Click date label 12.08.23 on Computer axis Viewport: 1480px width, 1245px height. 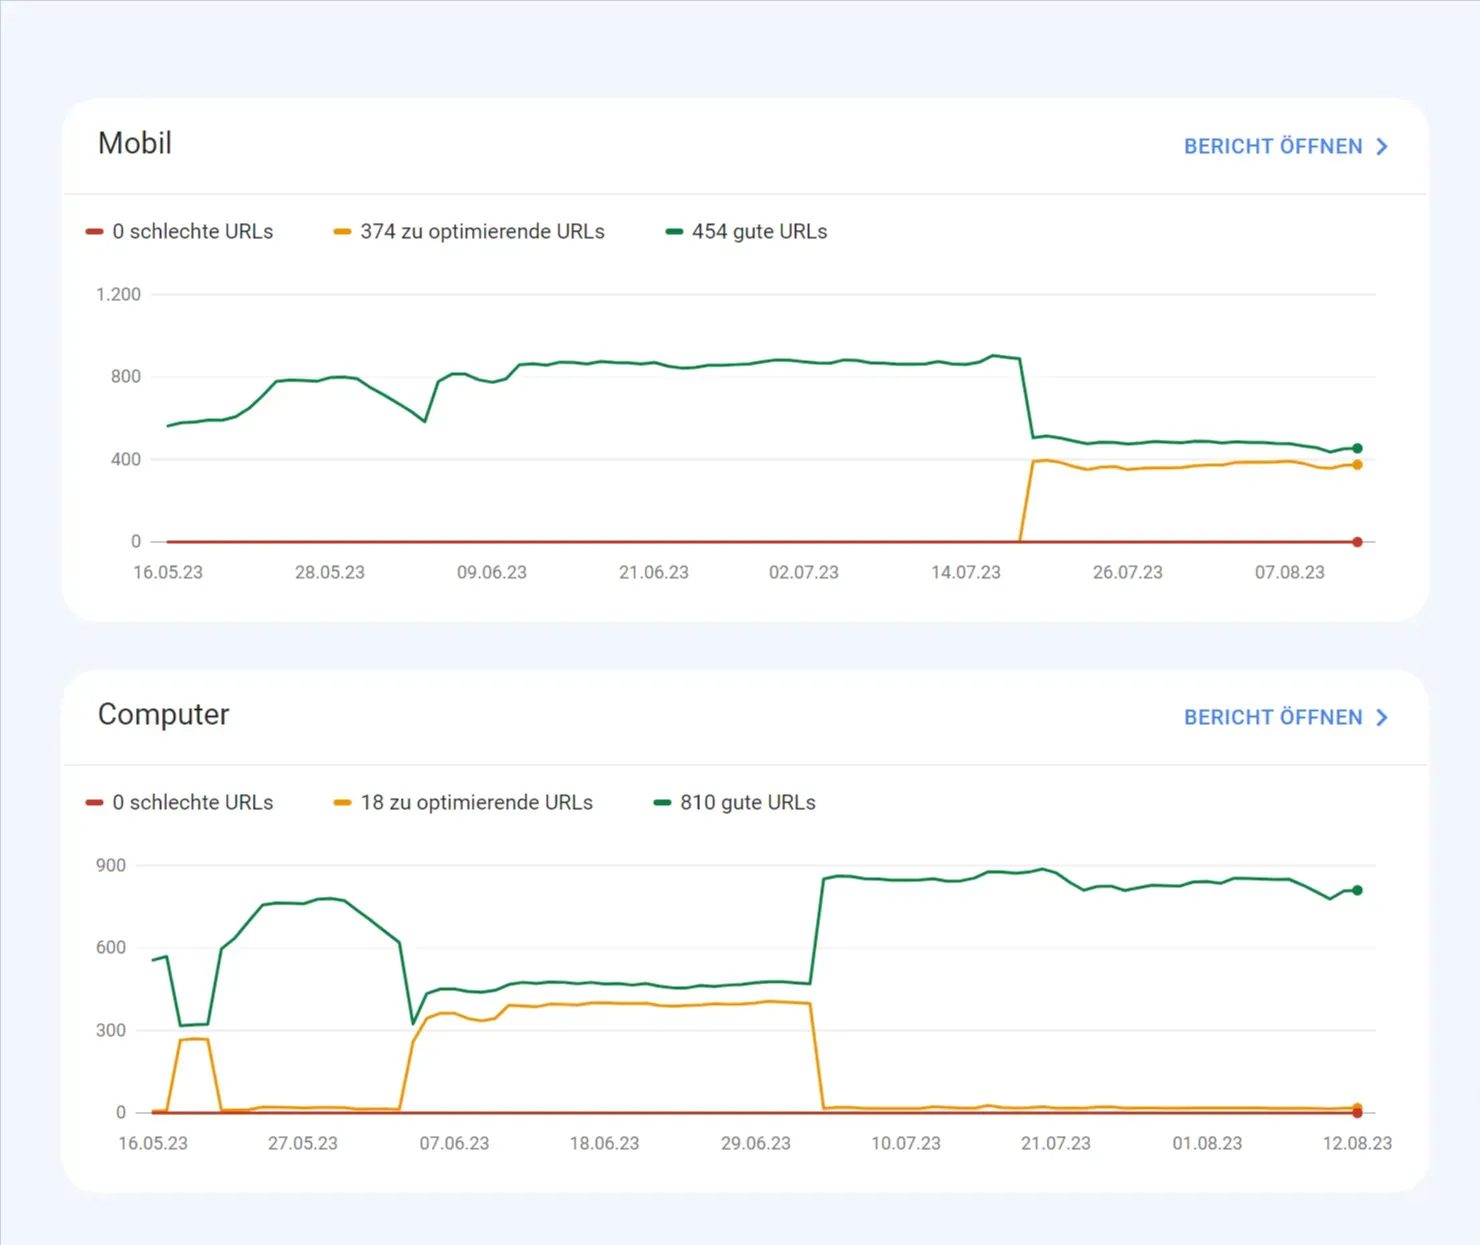pyautogui.click(x=1358, y=1143)
